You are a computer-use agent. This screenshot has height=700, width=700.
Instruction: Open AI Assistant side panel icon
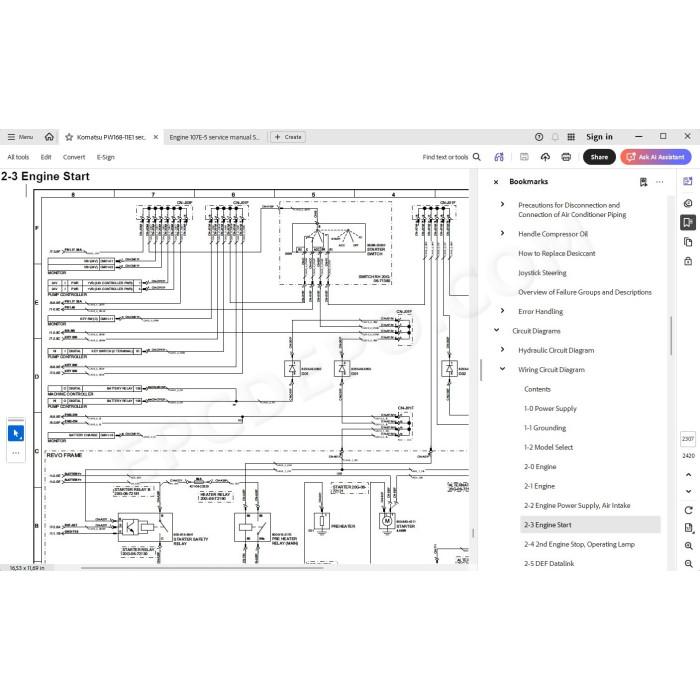point(688,181)
